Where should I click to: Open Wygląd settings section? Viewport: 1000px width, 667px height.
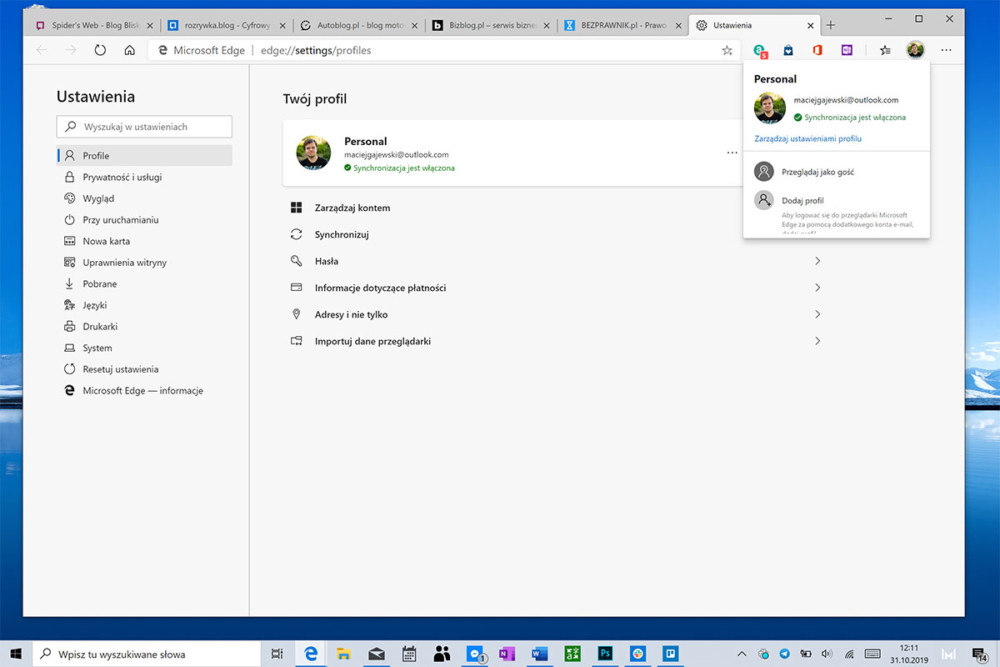[144, 198]
